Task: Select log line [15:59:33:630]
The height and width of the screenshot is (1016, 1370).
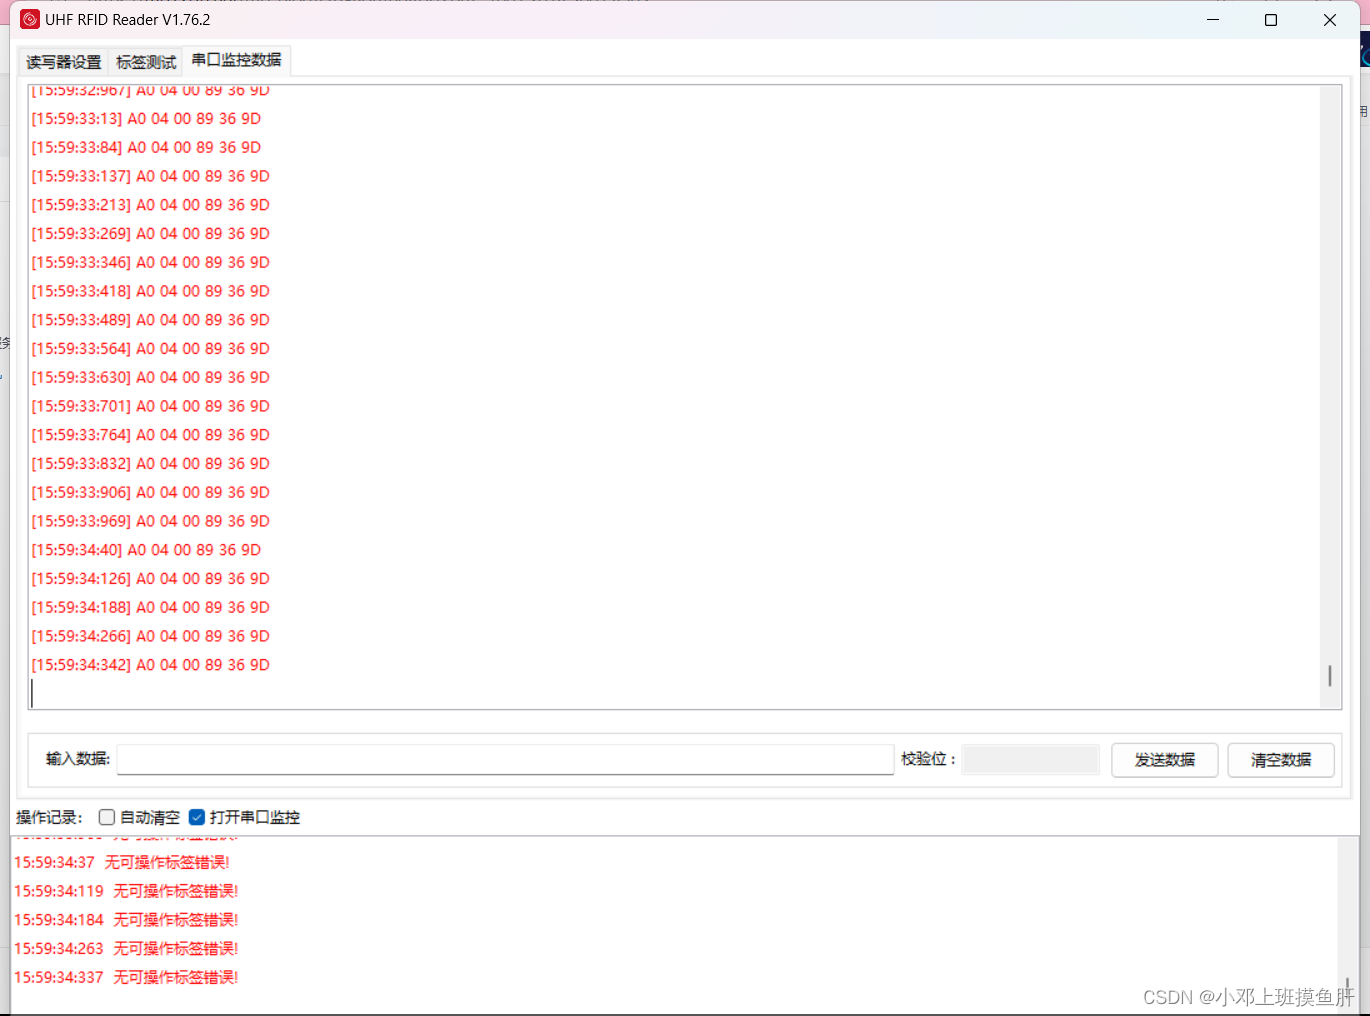Action: pyautogui.click(x=150, y=378)
